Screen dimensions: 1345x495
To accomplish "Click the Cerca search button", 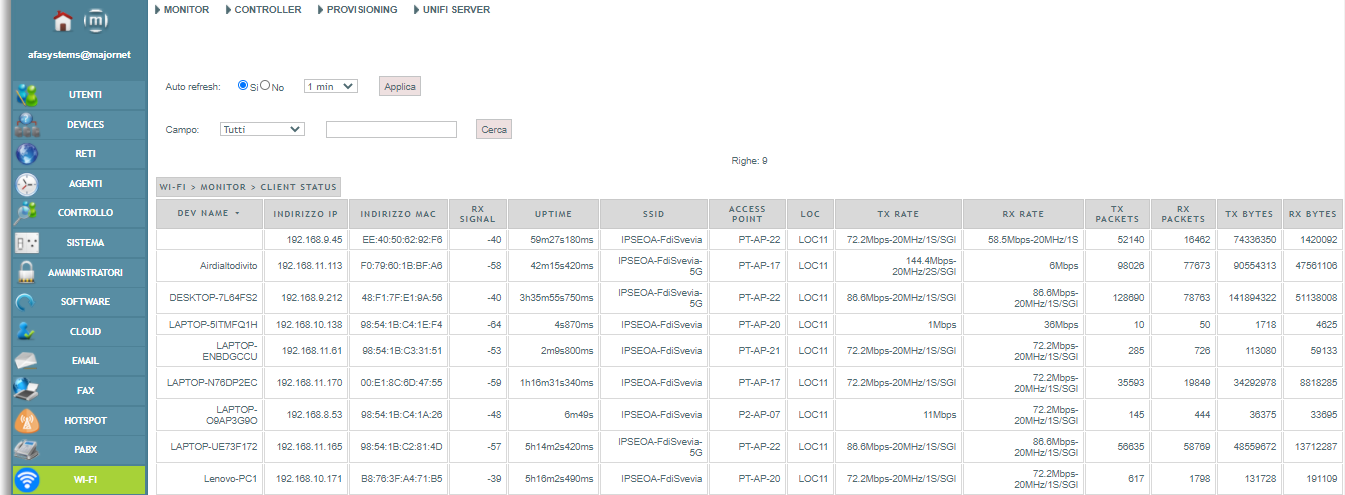I will 494,129.
